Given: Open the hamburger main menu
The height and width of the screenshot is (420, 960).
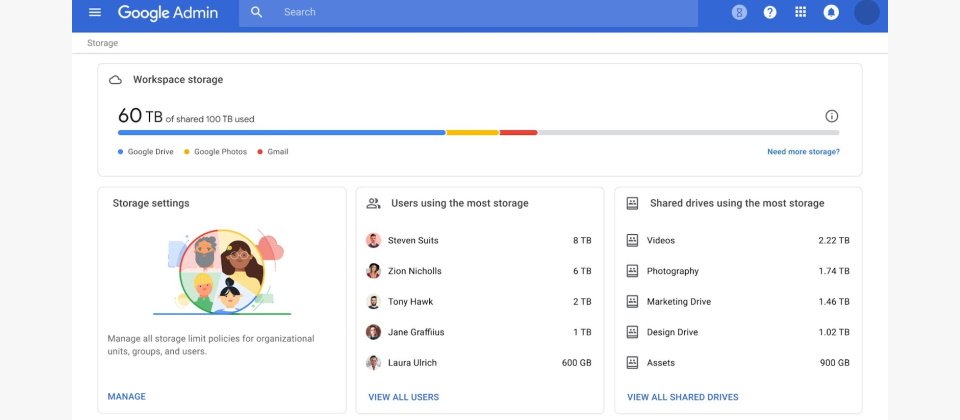Looking at the screenshot, I should tap(95, 12).
